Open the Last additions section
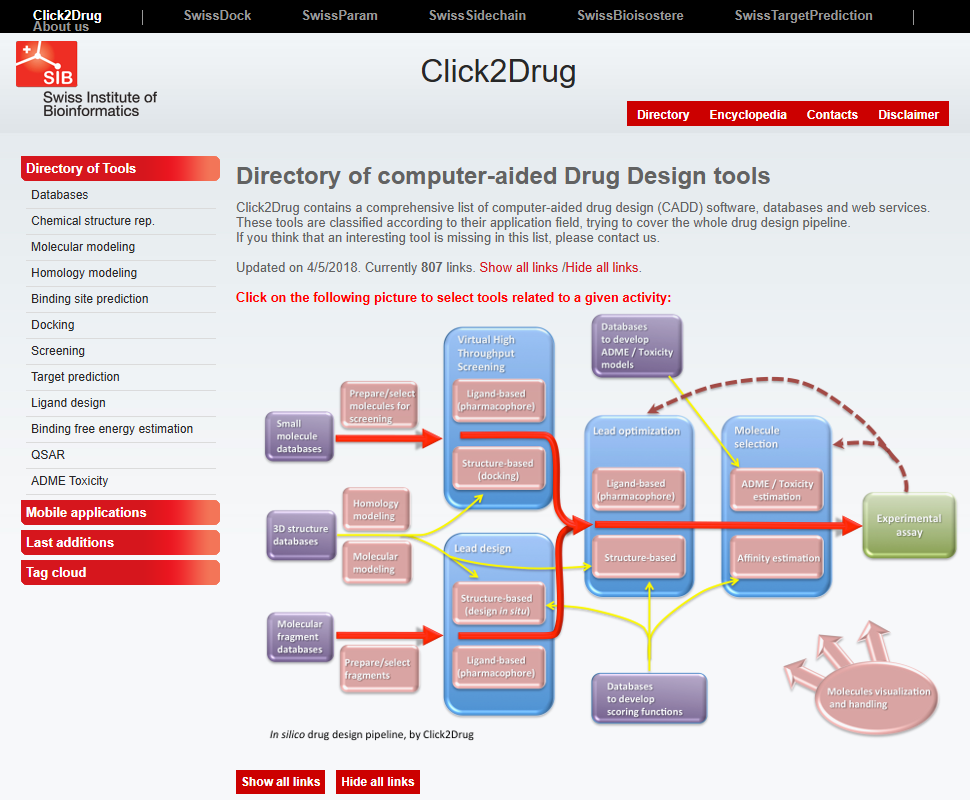The height and width of the screenshot is (800, 970). (x=120, y=542)
